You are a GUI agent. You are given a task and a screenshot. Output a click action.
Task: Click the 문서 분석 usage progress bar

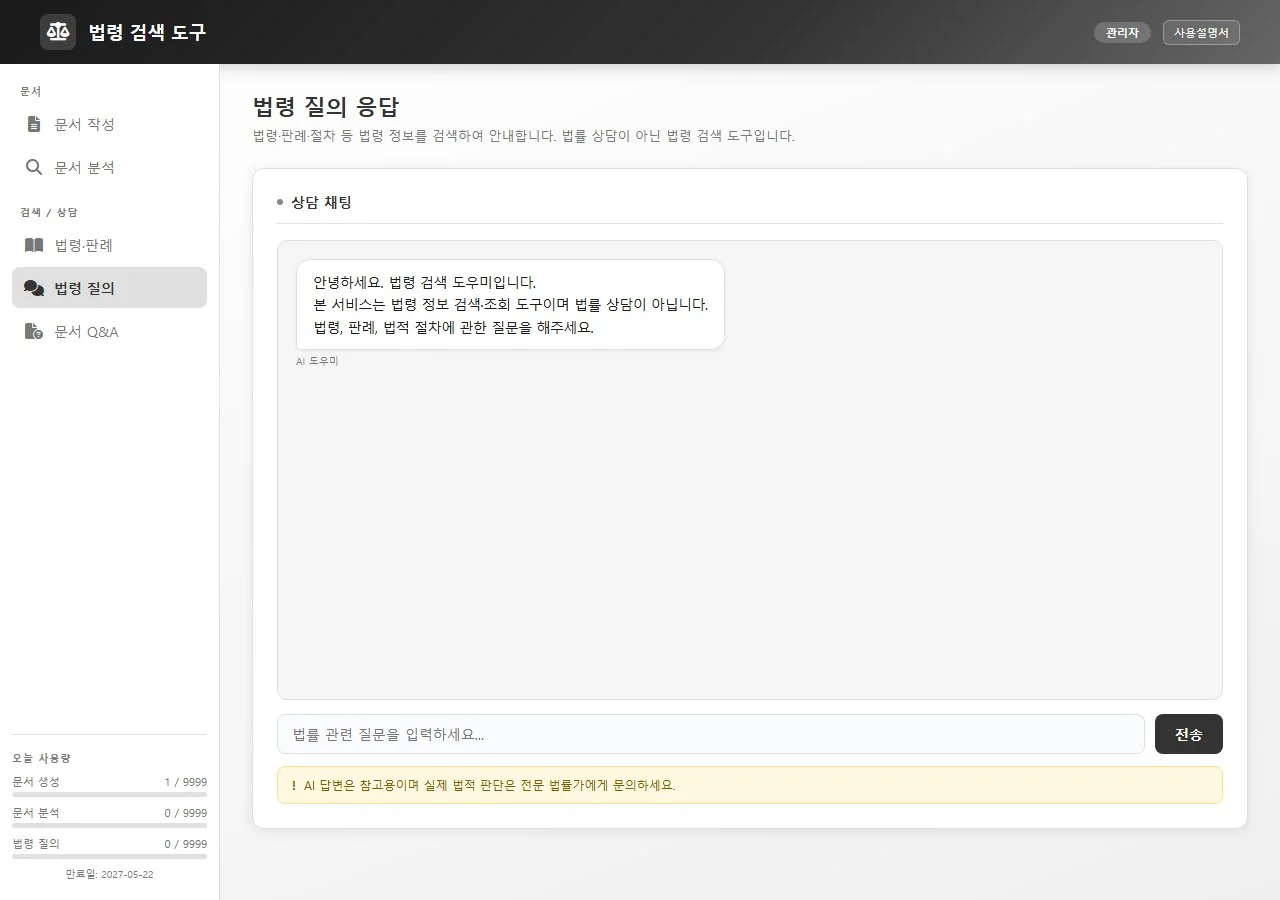(x=109, y=825)
